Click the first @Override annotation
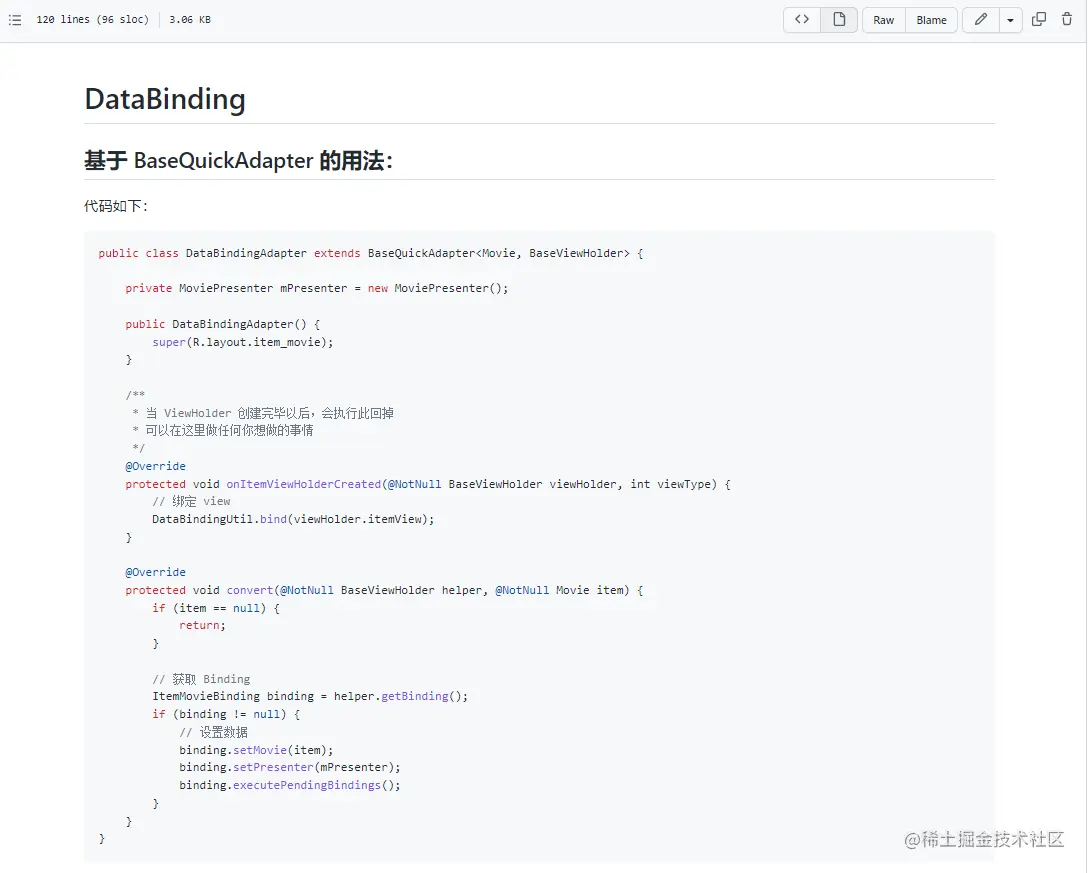This screenshot has width=1088, height=873. tap(155, 466)
